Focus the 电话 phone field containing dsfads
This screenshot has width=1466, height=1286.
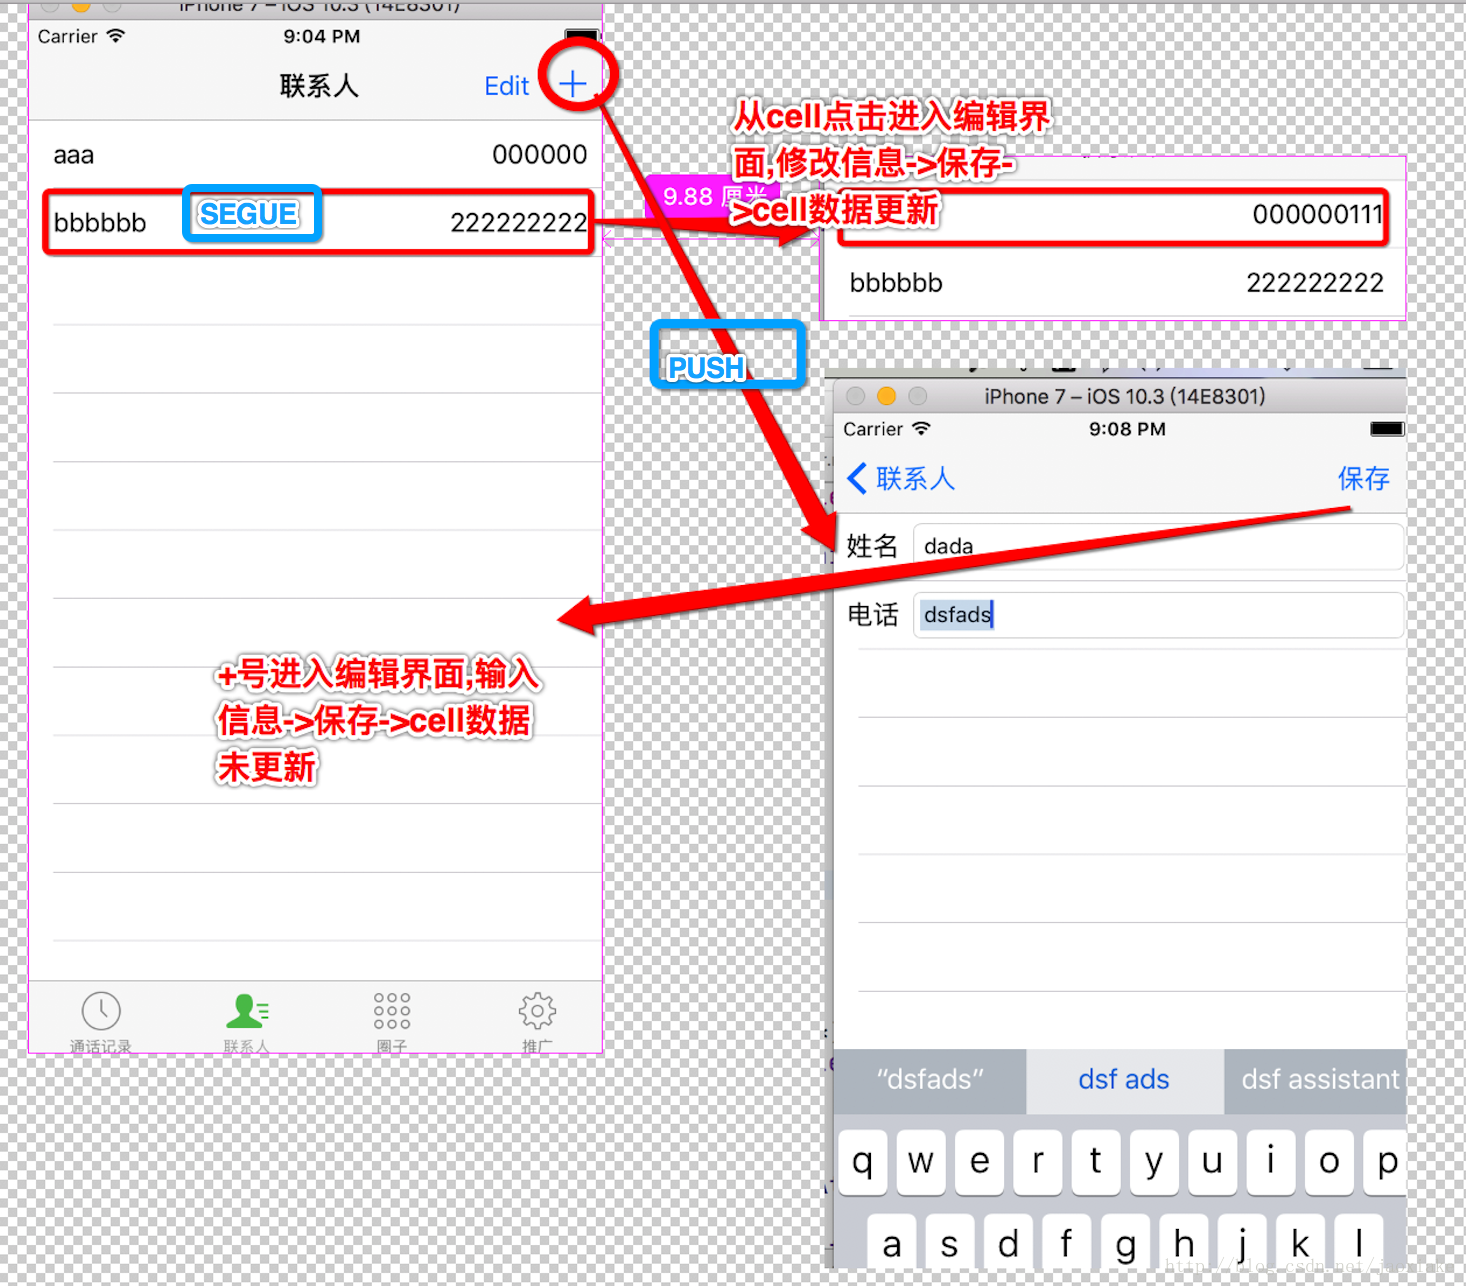[x=1158, y=614]
